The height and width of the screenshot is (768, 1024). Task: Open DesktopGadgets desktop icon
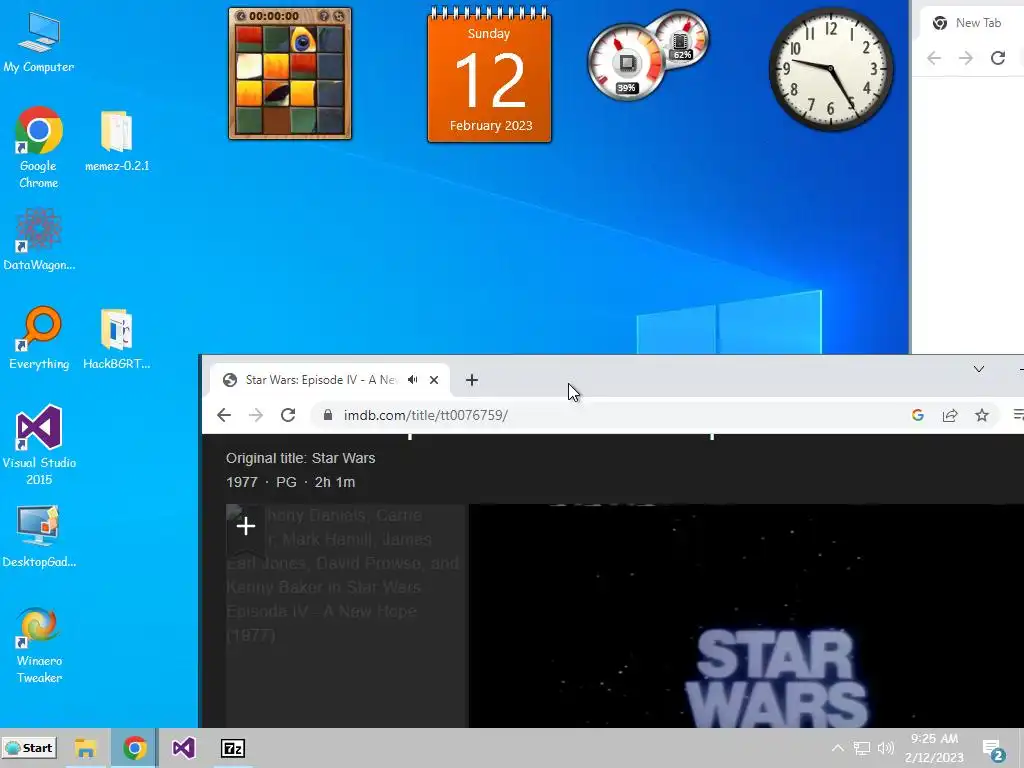(x=39, y=536)
